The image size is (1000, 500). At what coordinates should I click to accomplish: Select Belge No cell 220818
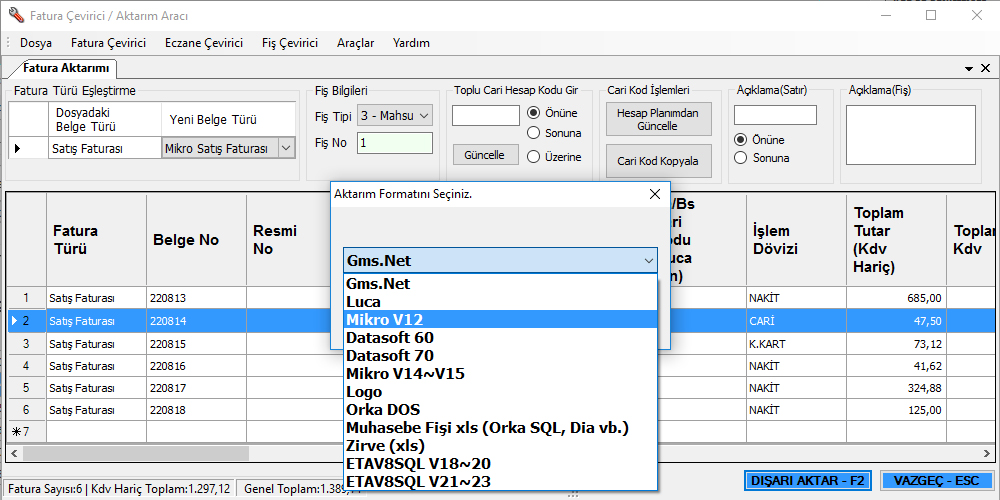point(196,410)
